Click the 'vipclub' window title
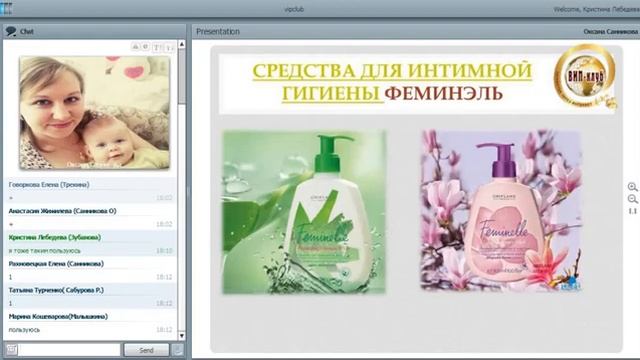 click(x=294, y=9)
